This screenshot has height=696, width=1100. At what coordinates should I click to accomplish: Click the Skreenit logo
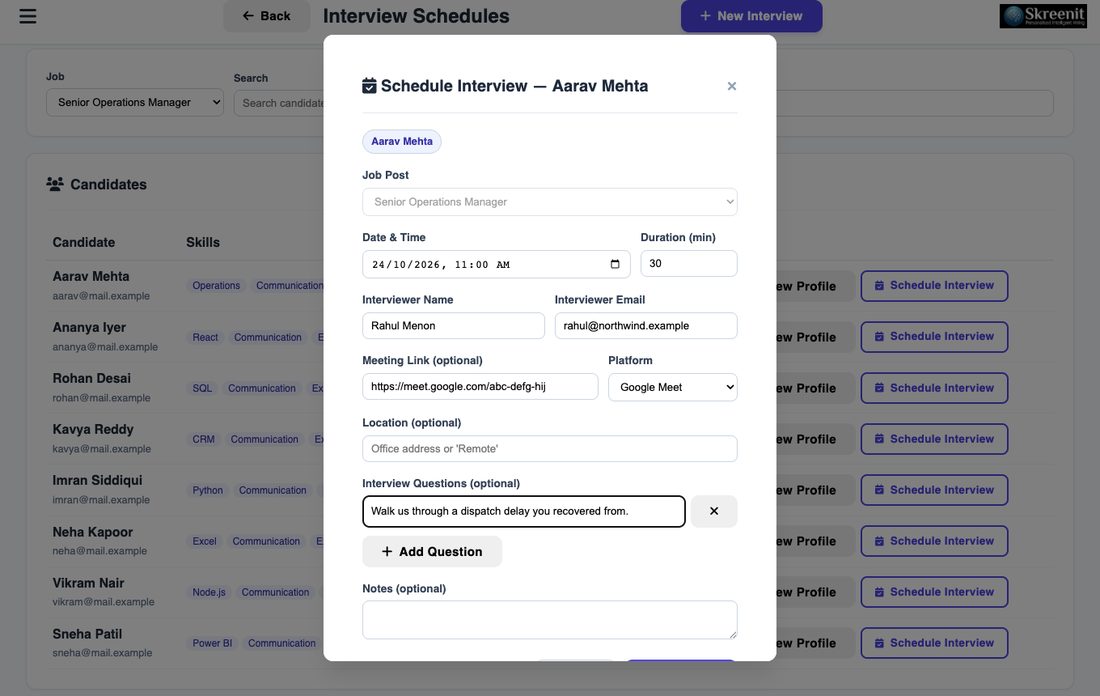pos(1042,15)
